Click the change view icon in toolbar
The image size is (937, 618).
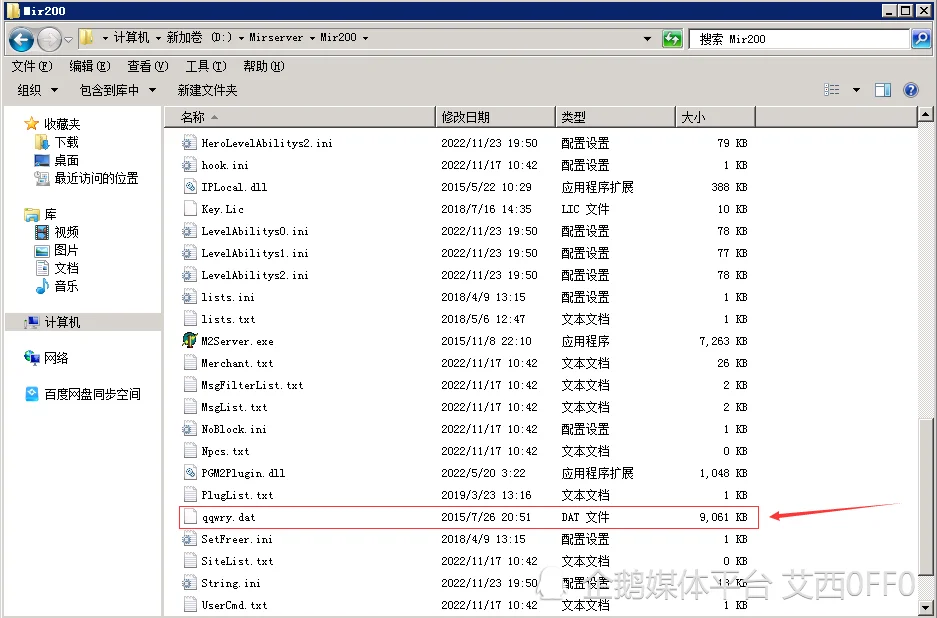[x=832, y=90]
